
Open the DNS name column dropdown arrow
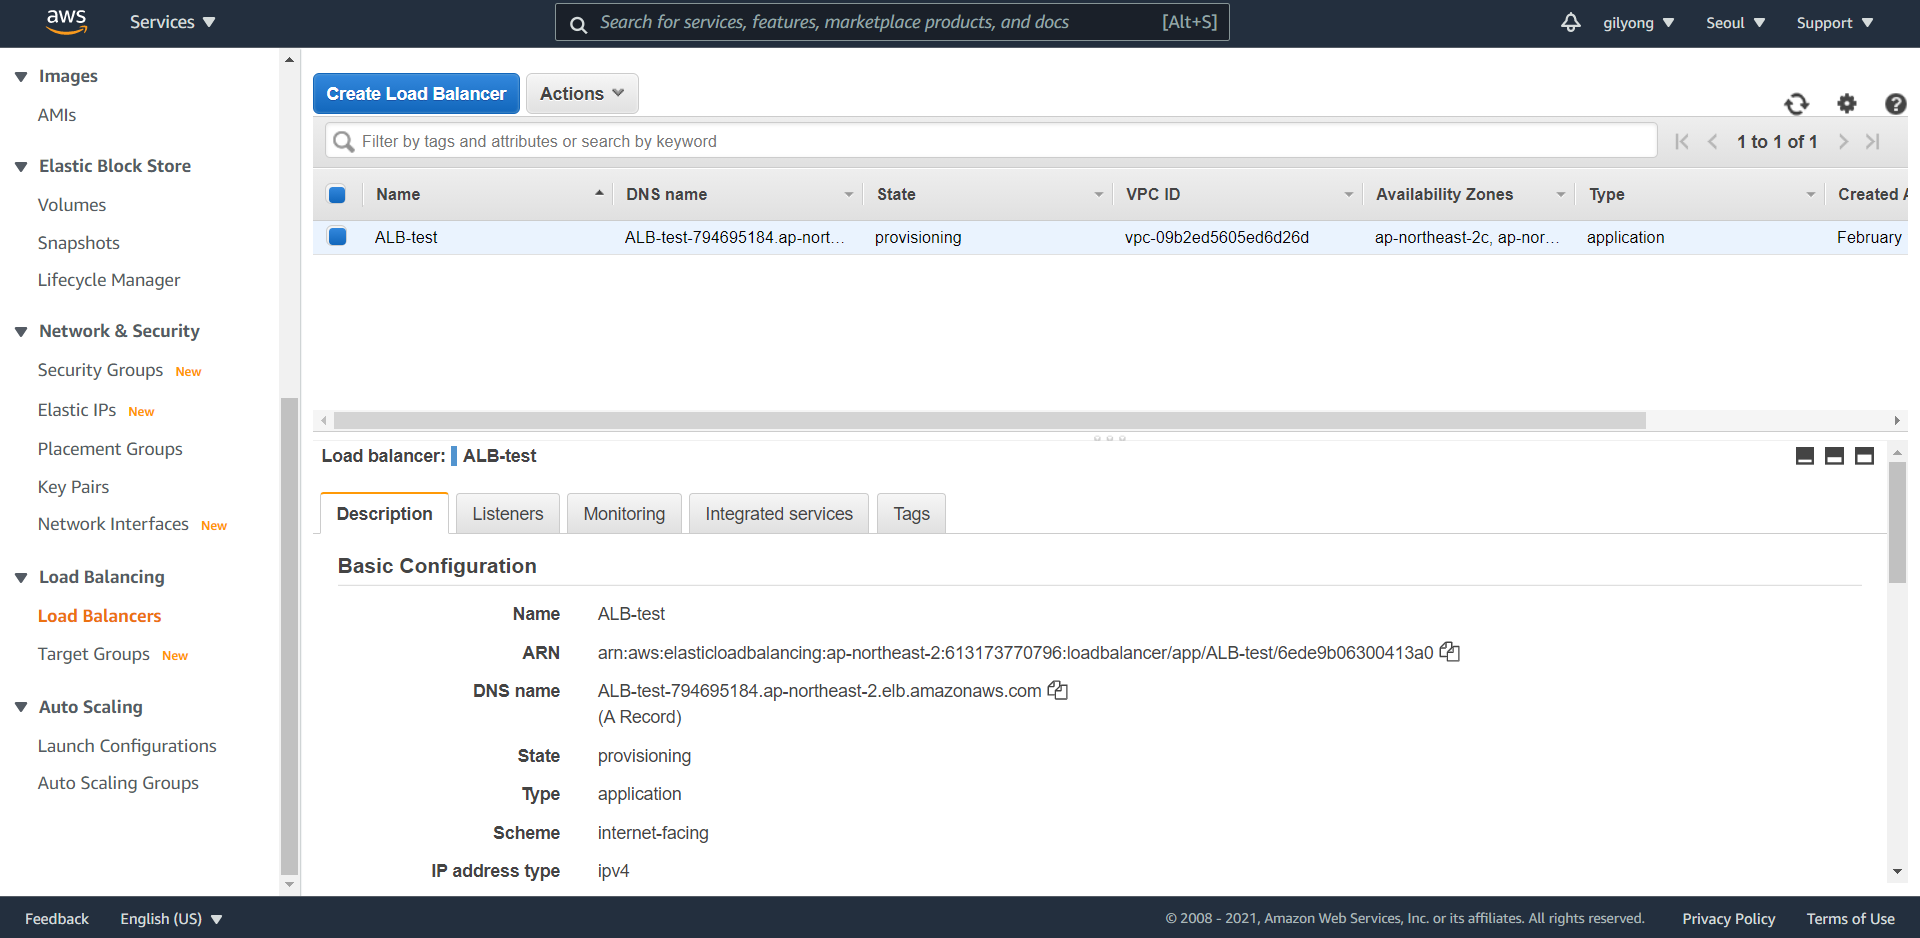(x=848, y=195)
